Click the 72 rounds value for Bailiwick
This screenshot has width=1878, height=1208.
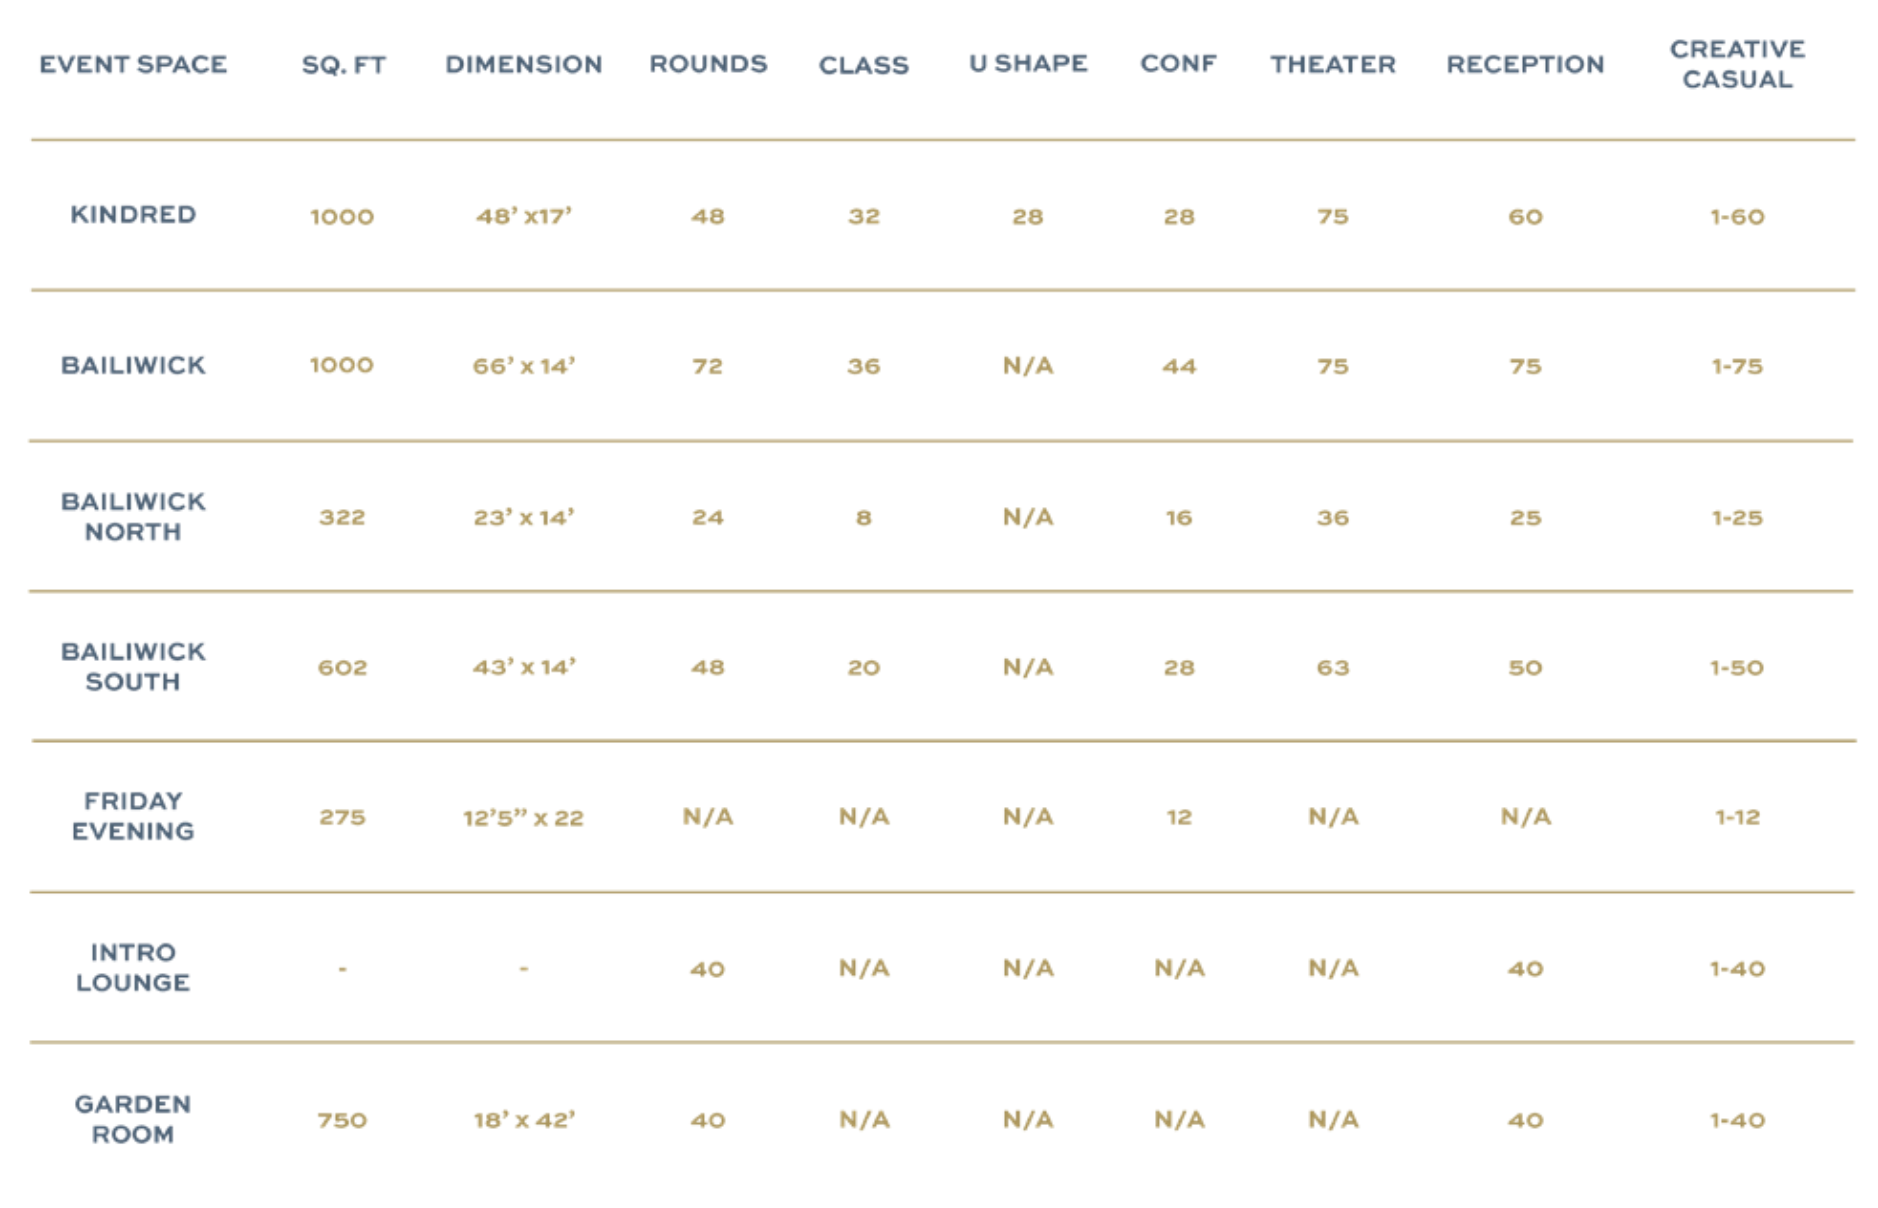707,367
